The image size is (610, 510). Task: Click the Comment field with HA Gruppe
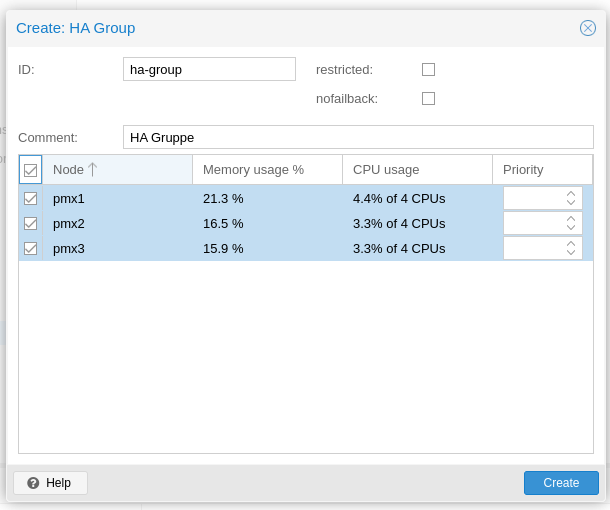[x=358, y=137]
